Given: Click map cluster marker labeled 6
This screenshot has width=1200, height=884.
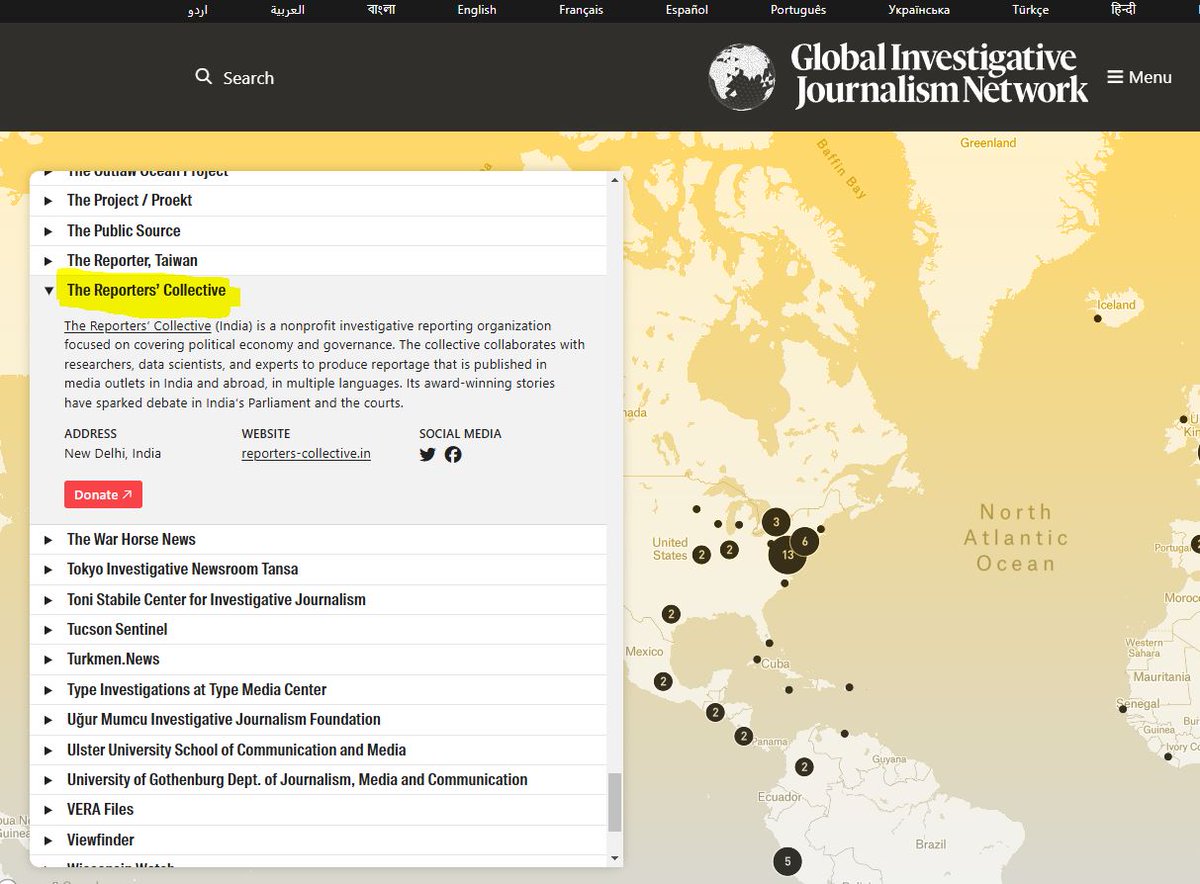Looking at the screenshot, I should (x=805, y=542).
